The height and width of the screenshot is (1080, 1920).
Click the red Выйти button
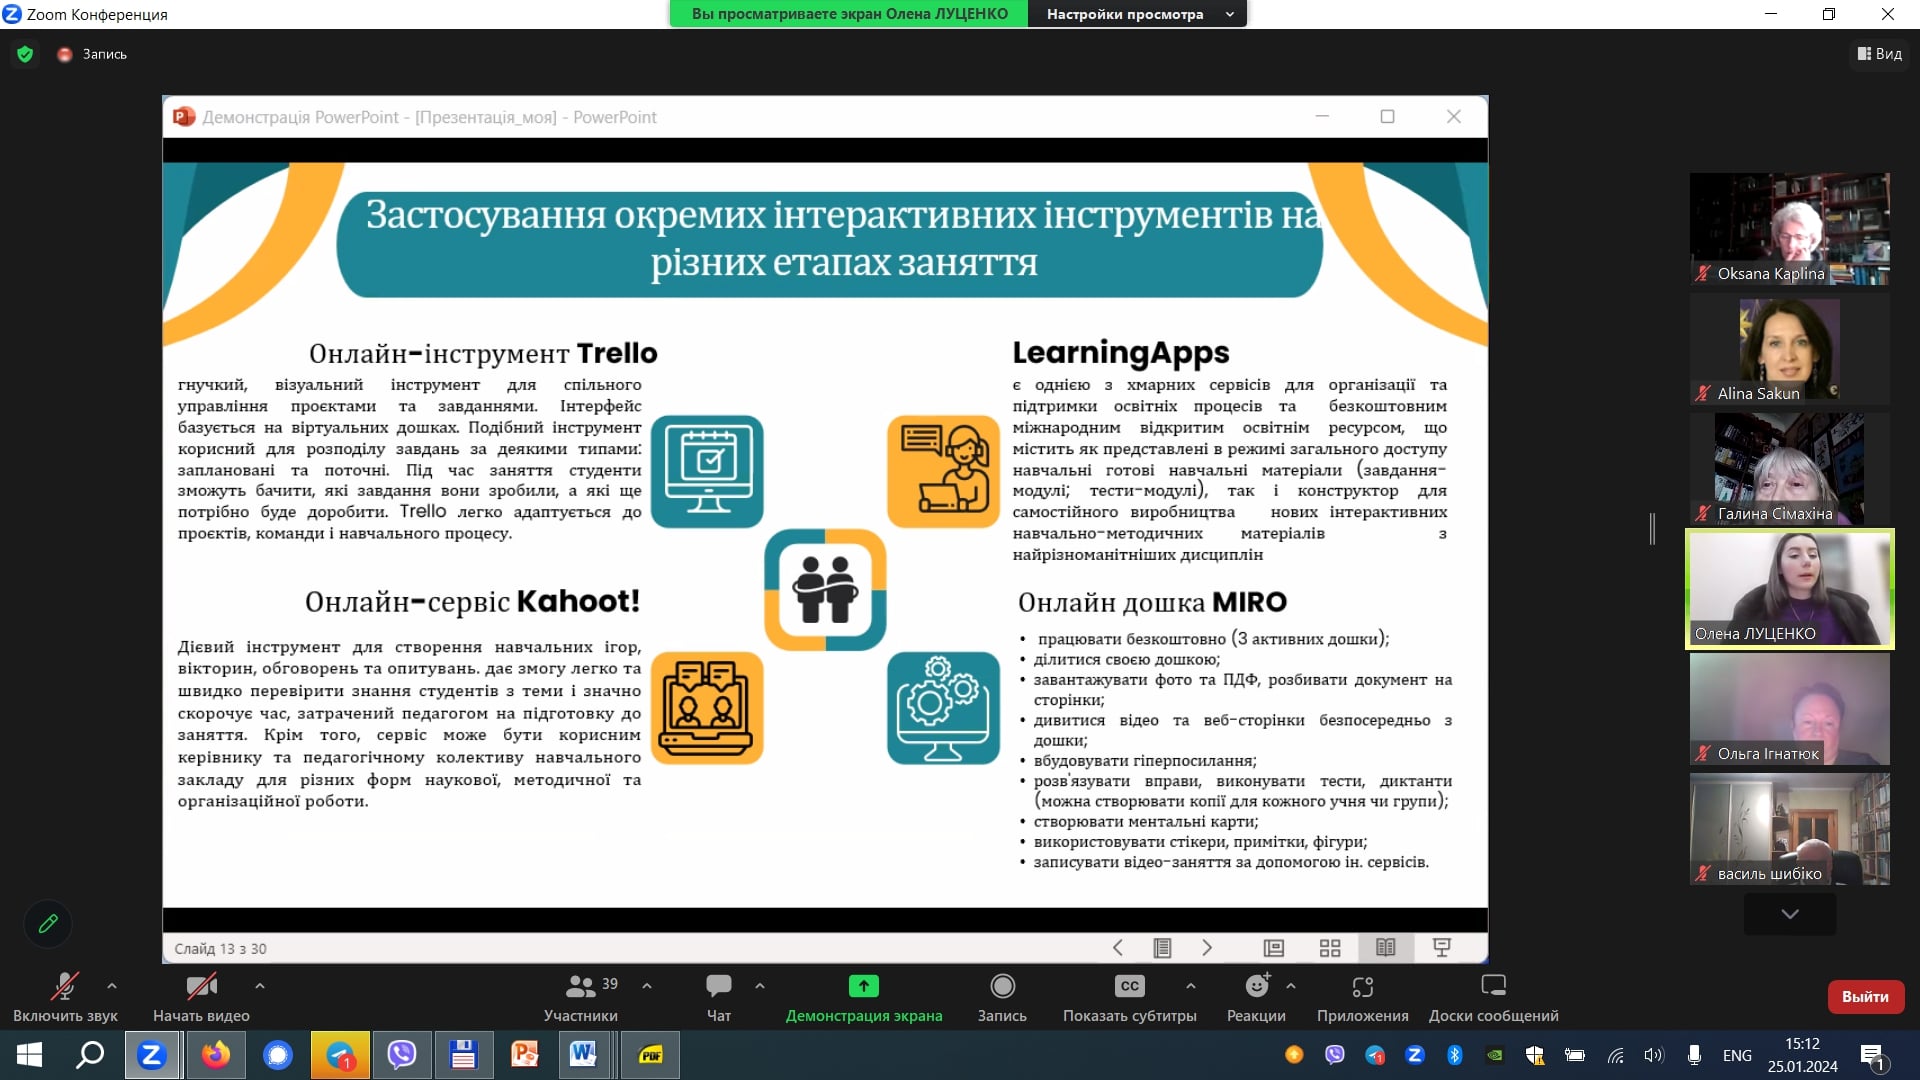pyautogui.click(x=1865, y=996)
